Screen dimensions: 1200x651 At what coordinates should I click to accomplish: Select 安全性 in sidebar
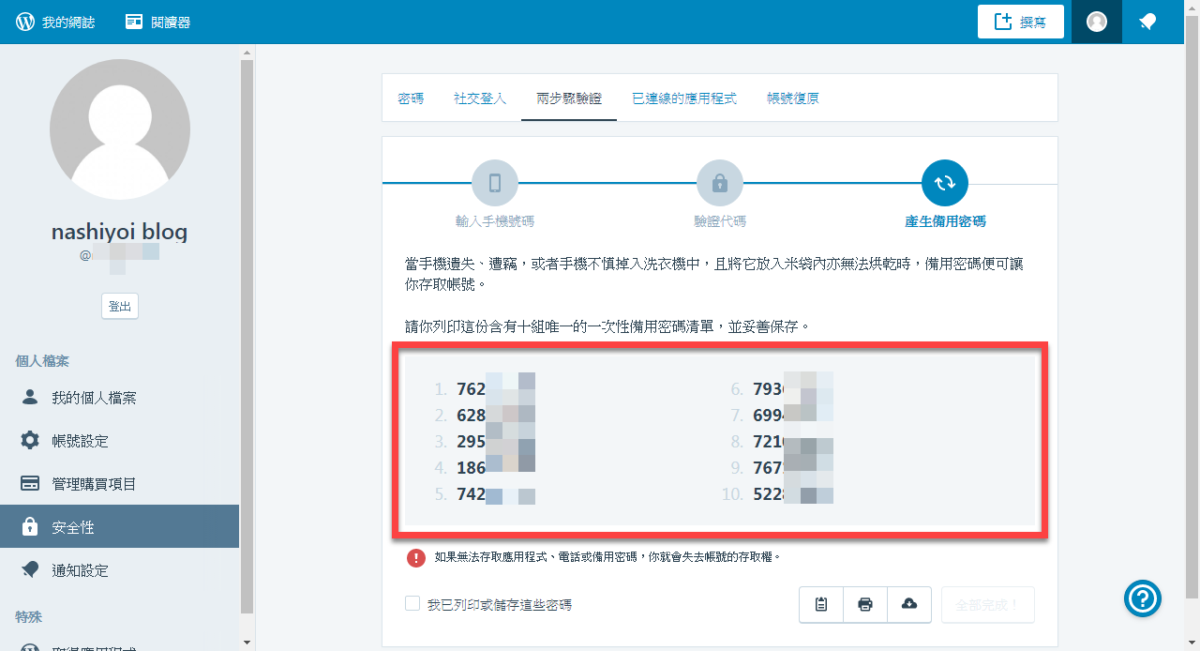[120, 527]
